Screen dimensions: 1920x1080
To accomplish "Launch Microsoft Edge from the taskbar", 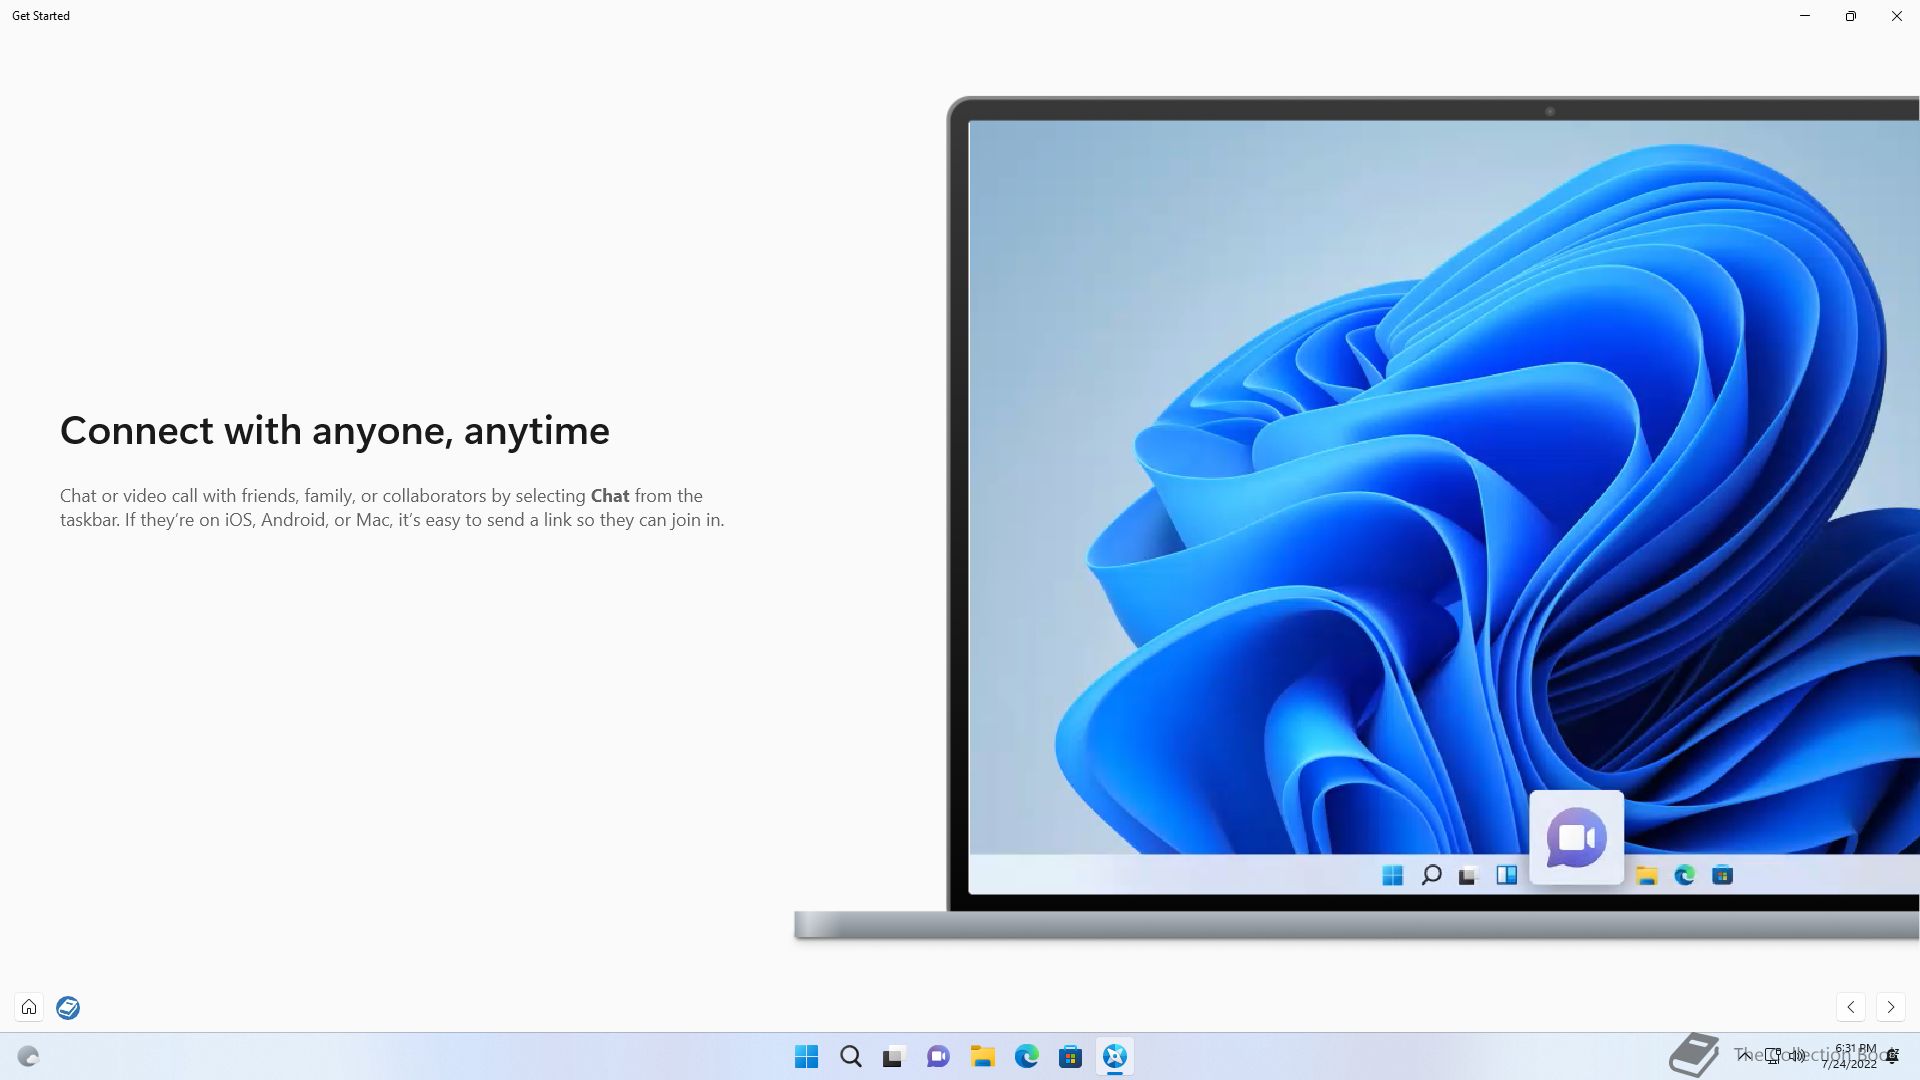I will click(x=1026, y=1056).
